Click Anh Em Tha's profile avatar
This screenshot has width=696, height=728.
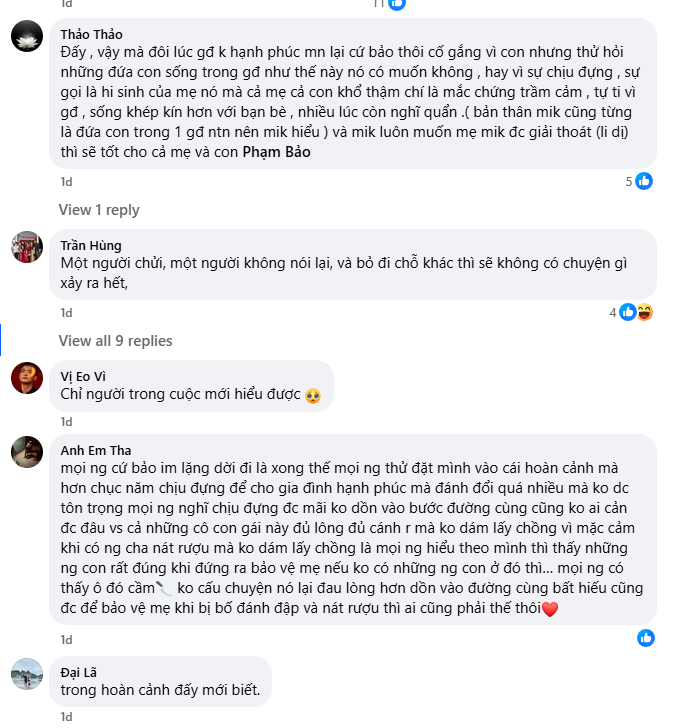pos(26,452)
